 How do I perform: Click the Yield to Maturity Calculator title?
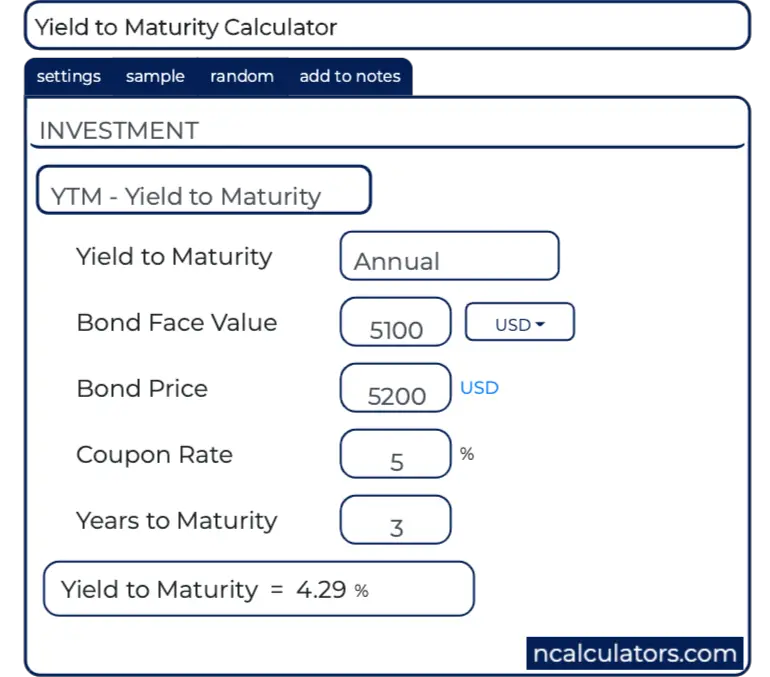pos(187,27)
